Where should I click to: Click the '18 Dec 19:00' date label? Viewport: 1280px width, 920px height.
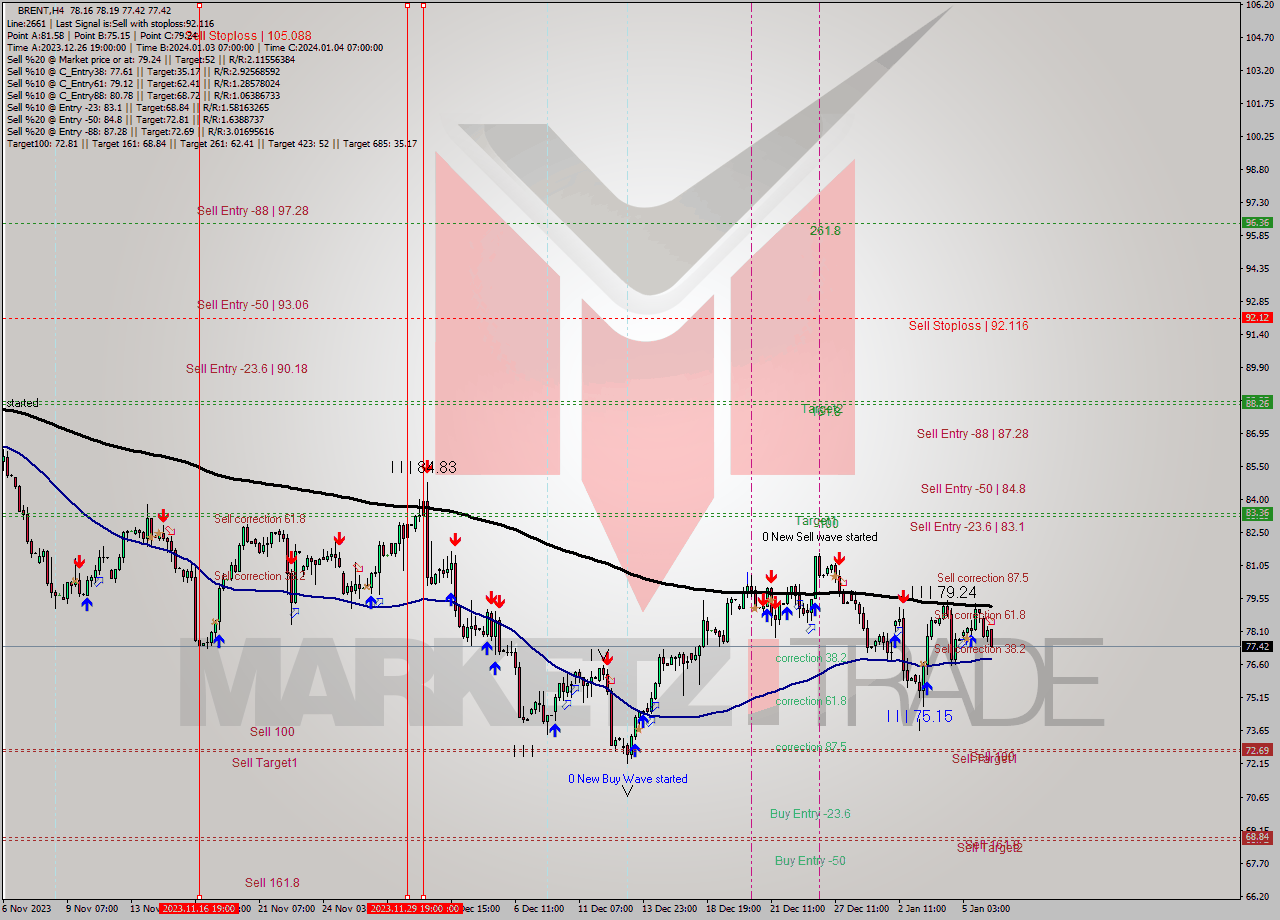(x=733, y=909)
